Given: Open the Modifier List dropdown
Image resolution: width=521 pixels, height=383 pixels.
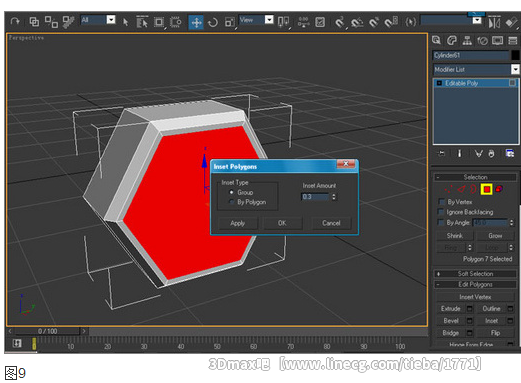Looking at the screenshot, I should tap(515, 69).
